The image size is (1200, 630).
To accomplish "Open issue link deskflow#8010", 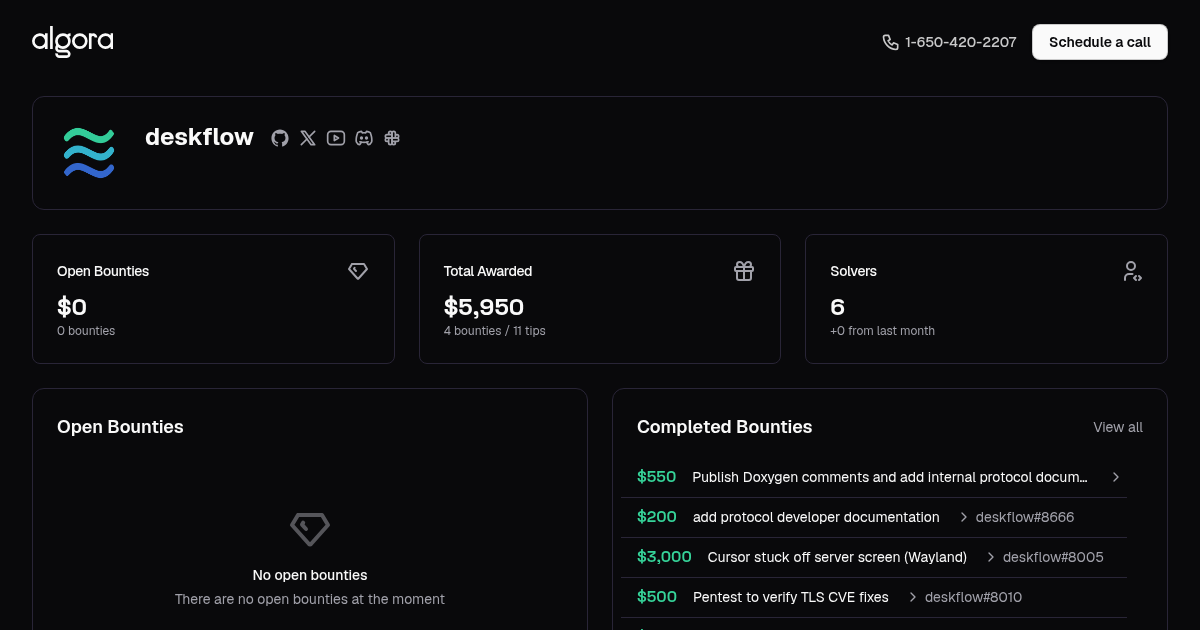I will 973,597.
